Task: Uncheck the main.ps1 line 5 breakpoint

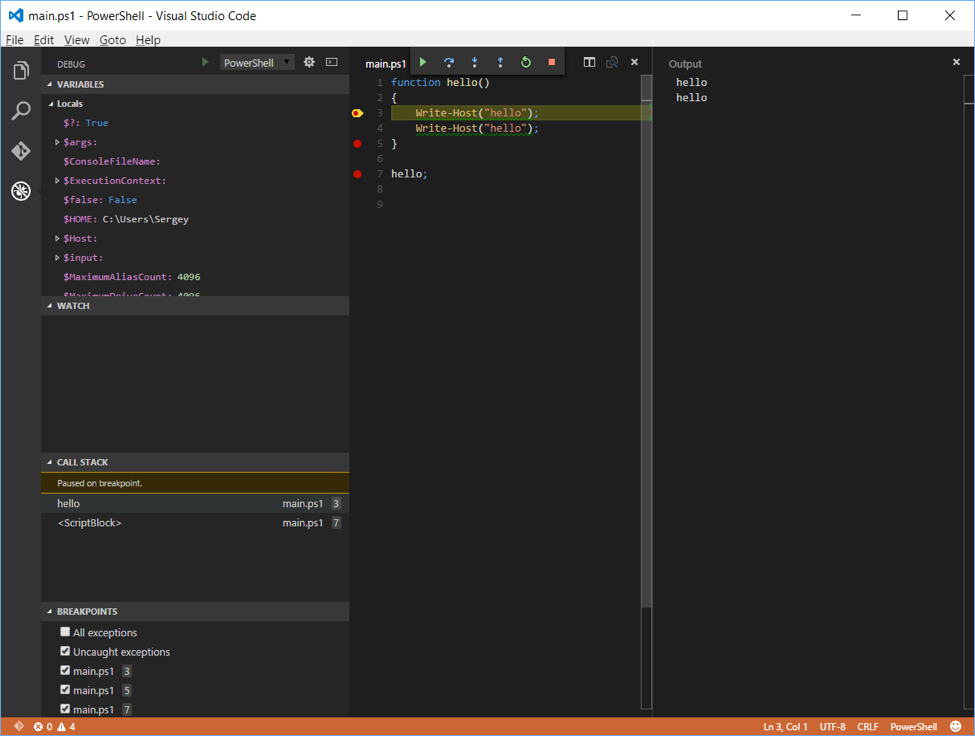Action: coord(65,690)
